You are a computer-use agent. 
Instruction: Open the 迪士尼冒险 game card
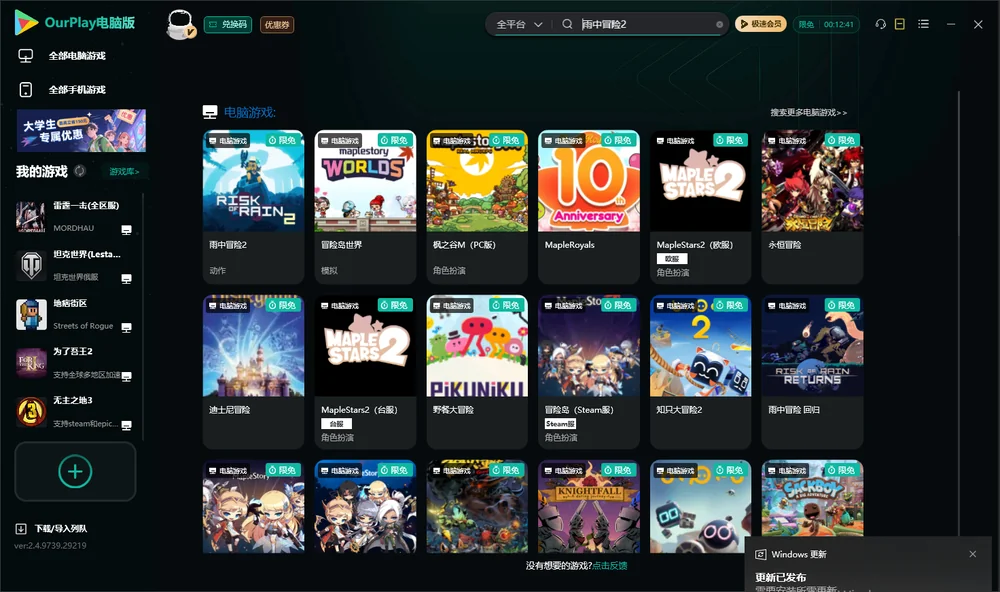(253, 372)
